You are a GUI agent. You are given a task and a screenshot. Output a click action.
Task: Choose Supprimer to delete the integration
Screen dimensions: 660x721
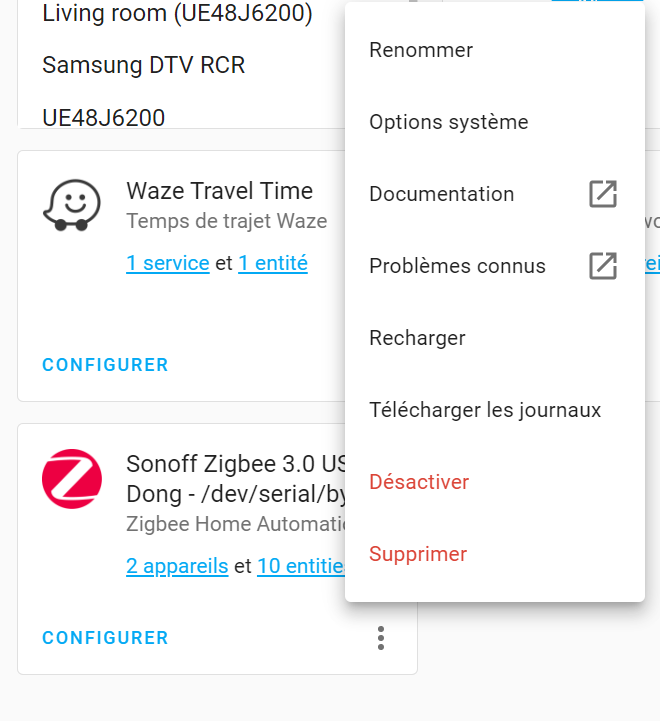(418, 554)
